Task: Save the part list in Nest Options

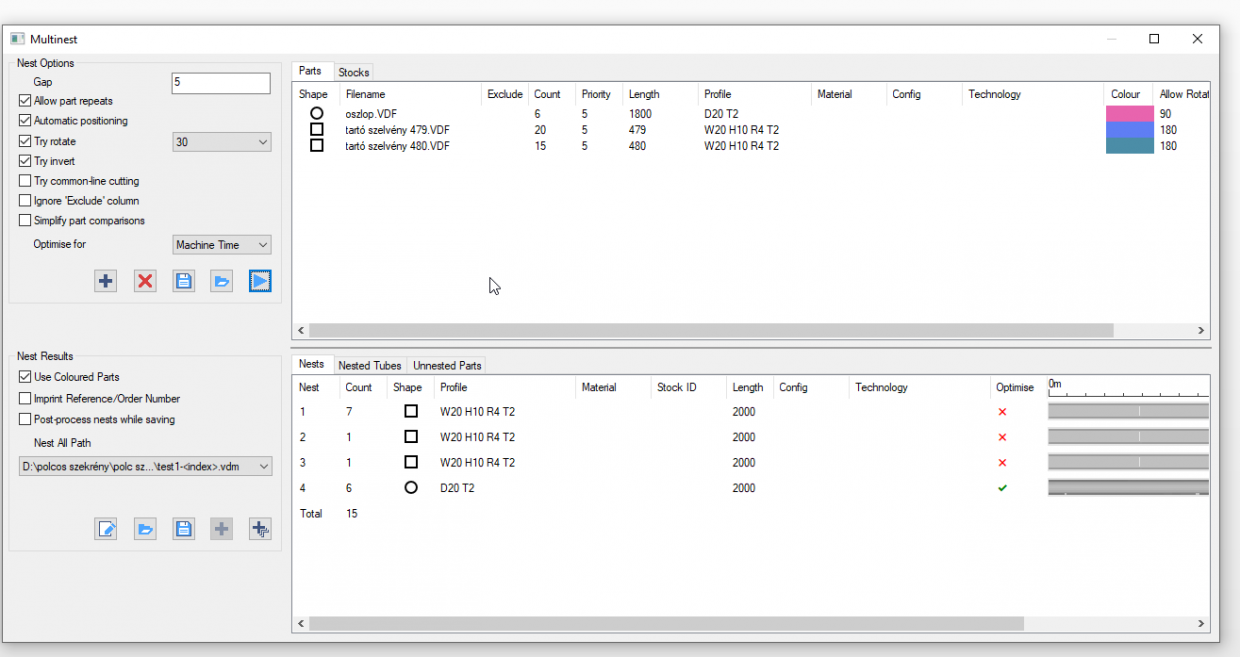Action: click(x=184, y=281)
